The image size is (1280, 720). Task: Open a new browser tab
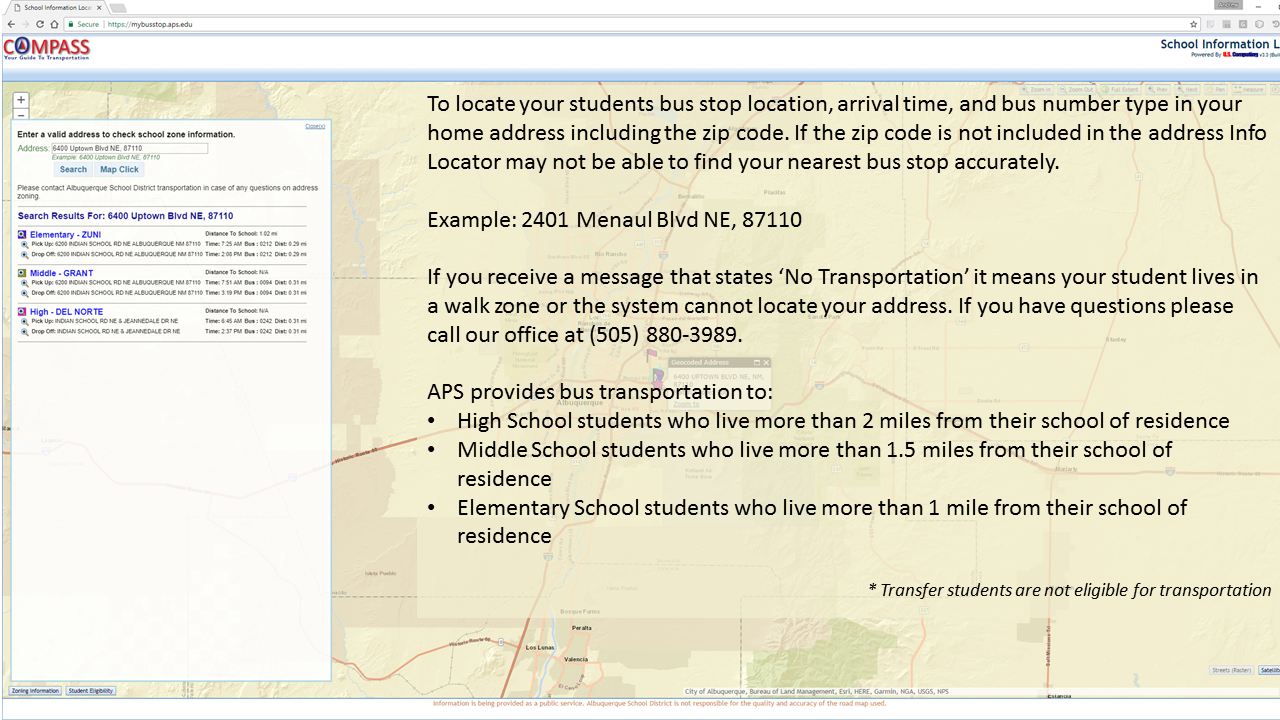[x=118, y=8]
